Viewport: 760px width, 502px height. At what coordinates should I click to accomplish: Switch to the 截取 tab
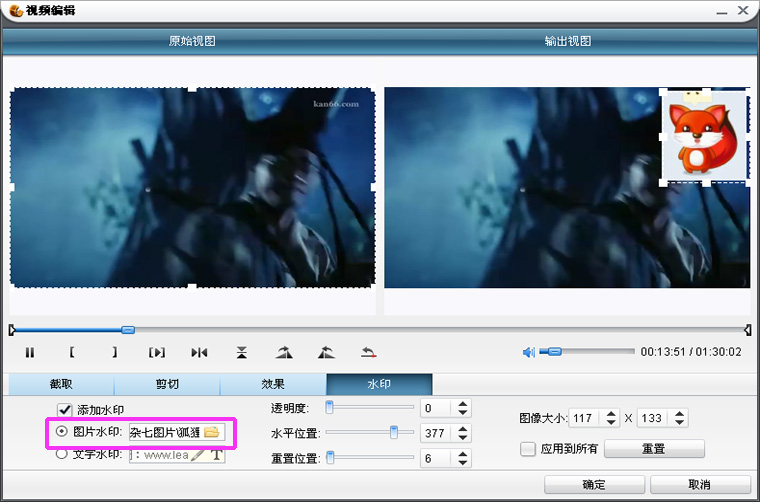[x=61, y=384]
